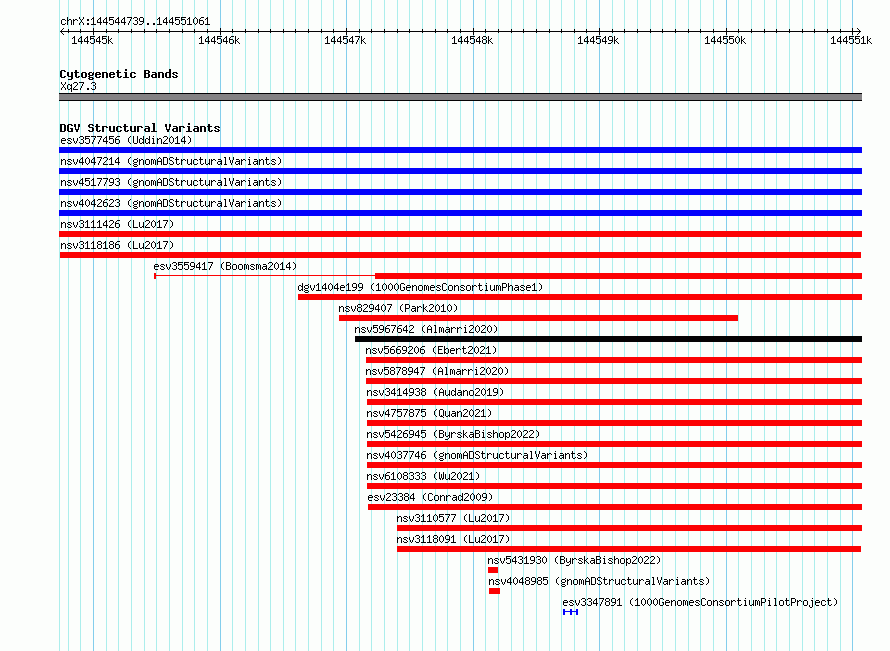Click the chrX:144544739..144551061 position label

click(x=135, y=21)
